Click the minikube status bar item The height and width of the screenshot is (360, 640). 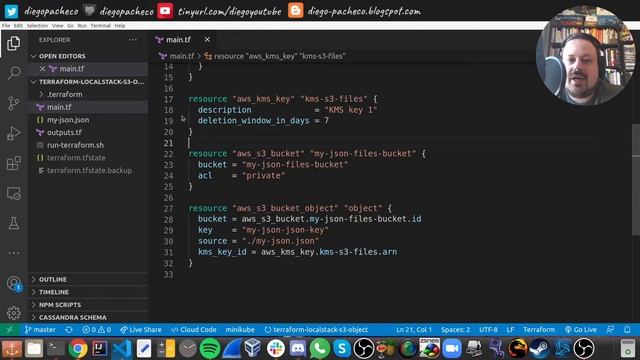pos(240,329)
